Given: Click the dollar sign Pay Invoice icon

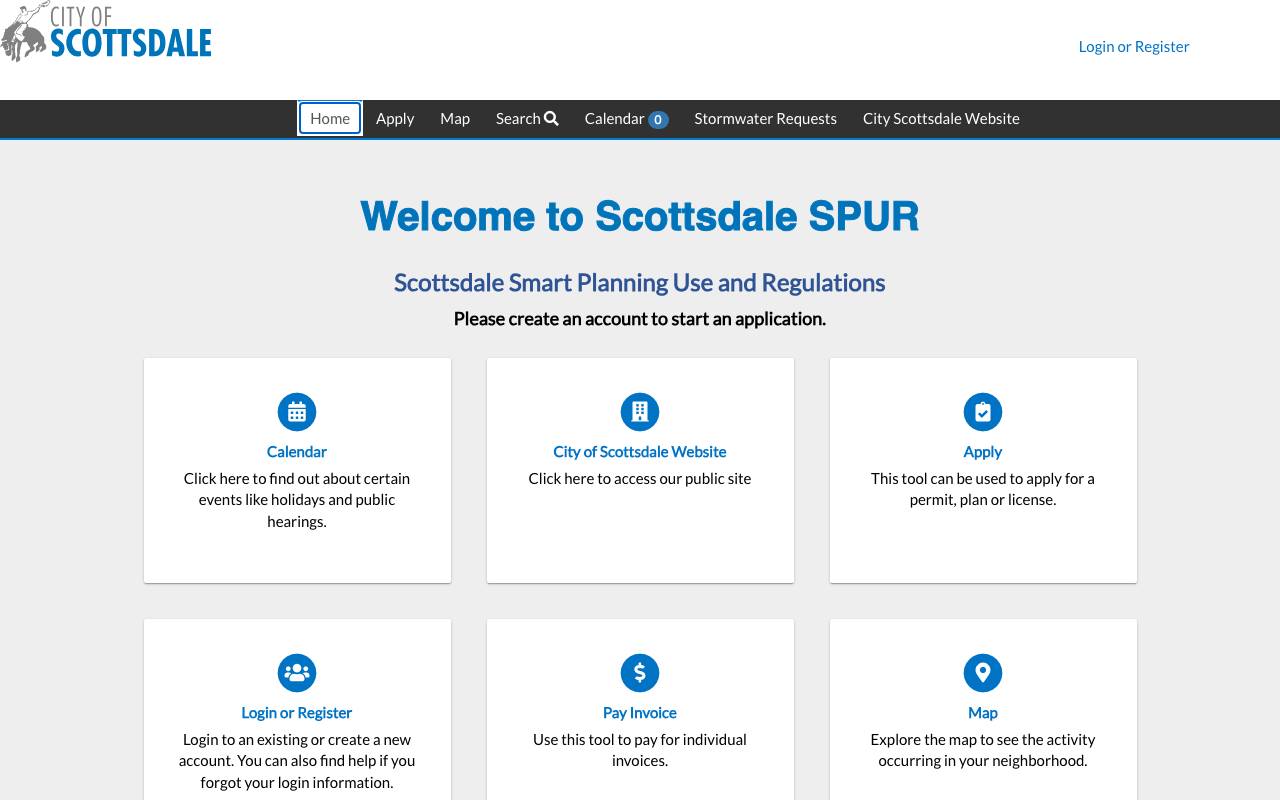Looking at the screenshot, I should pyautogui.click(x=640, y=673).
